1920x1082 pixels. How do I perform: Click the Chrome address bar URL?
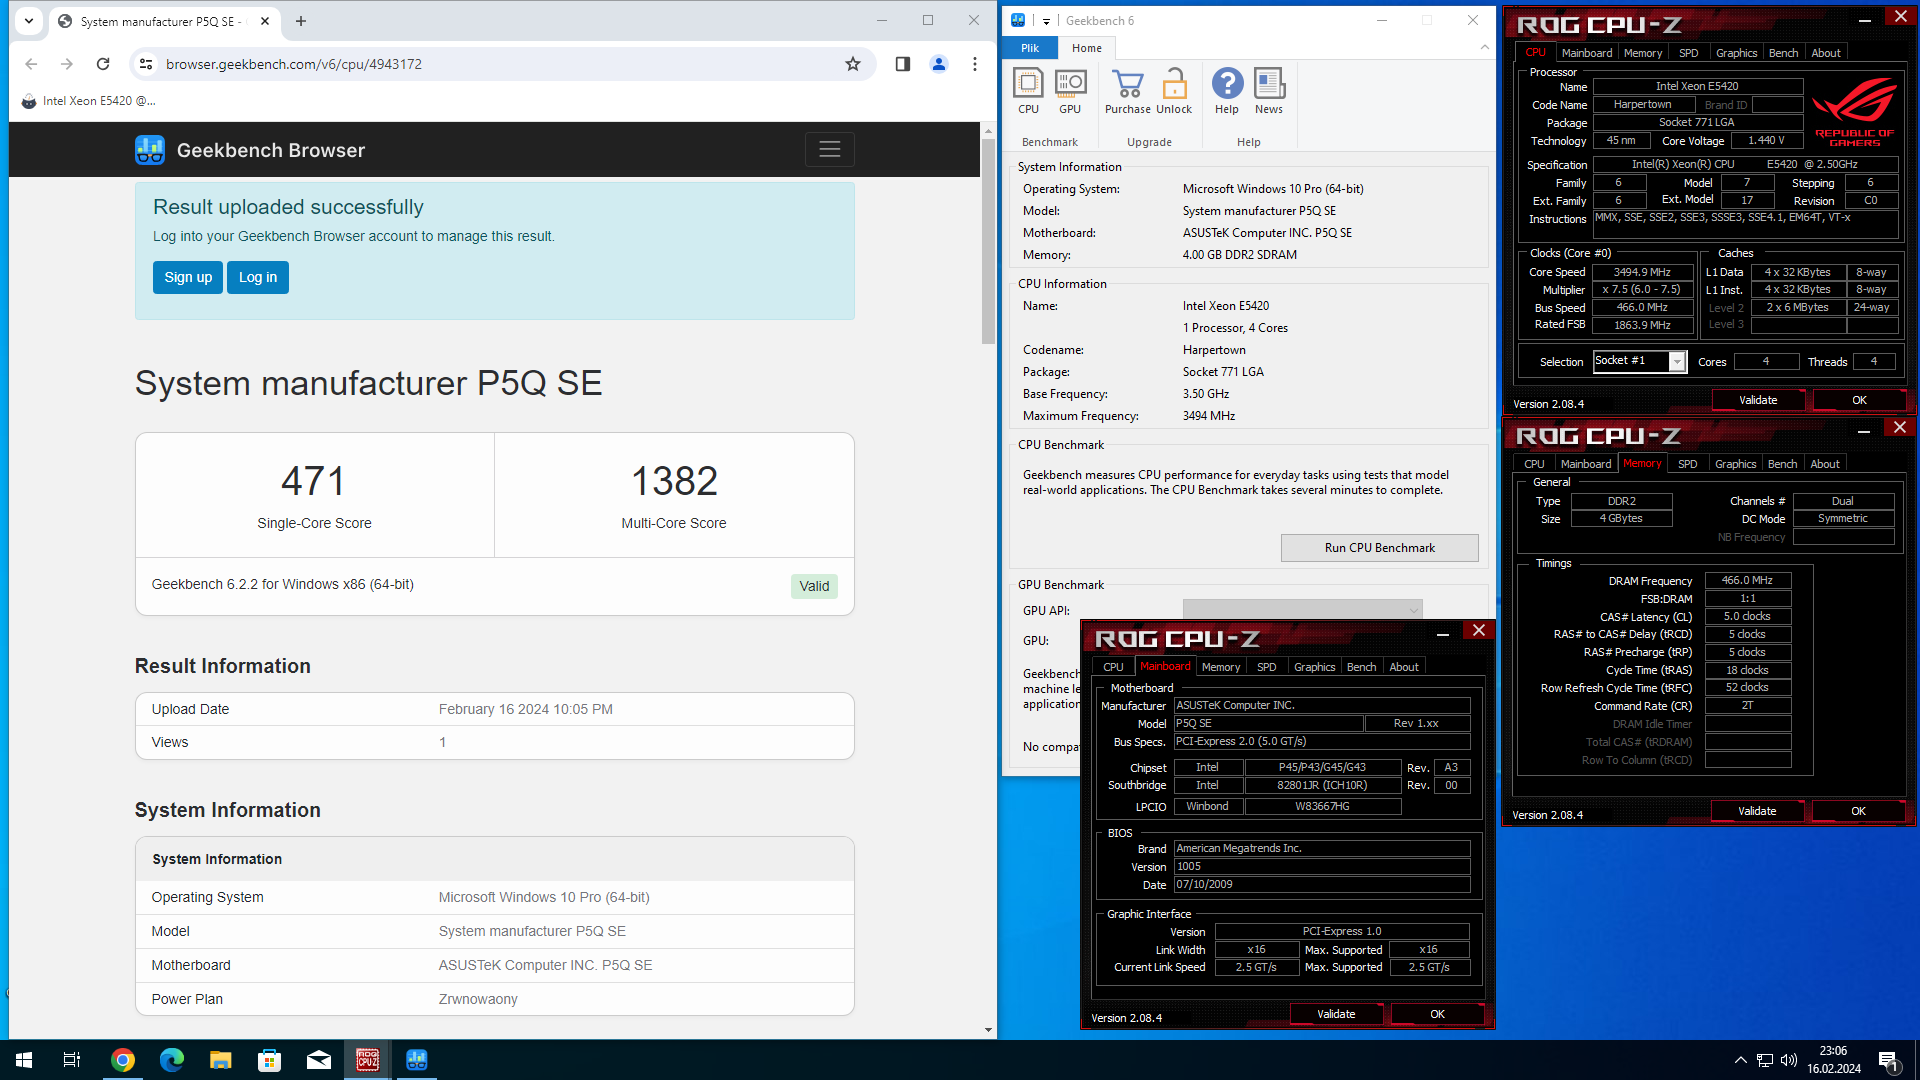[294, 64]
